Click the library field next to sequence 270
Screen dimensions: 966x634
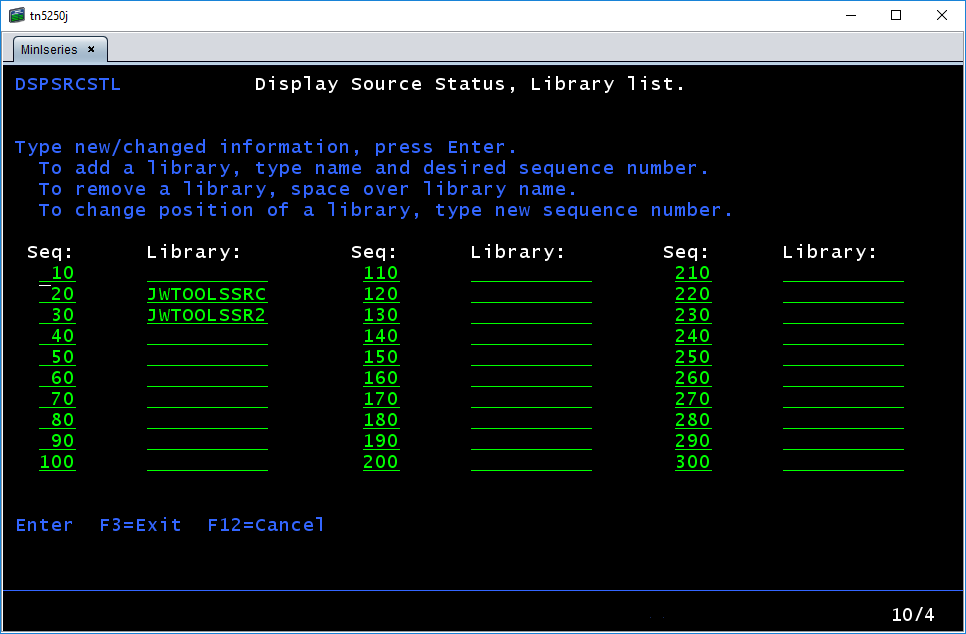point(843,399)
